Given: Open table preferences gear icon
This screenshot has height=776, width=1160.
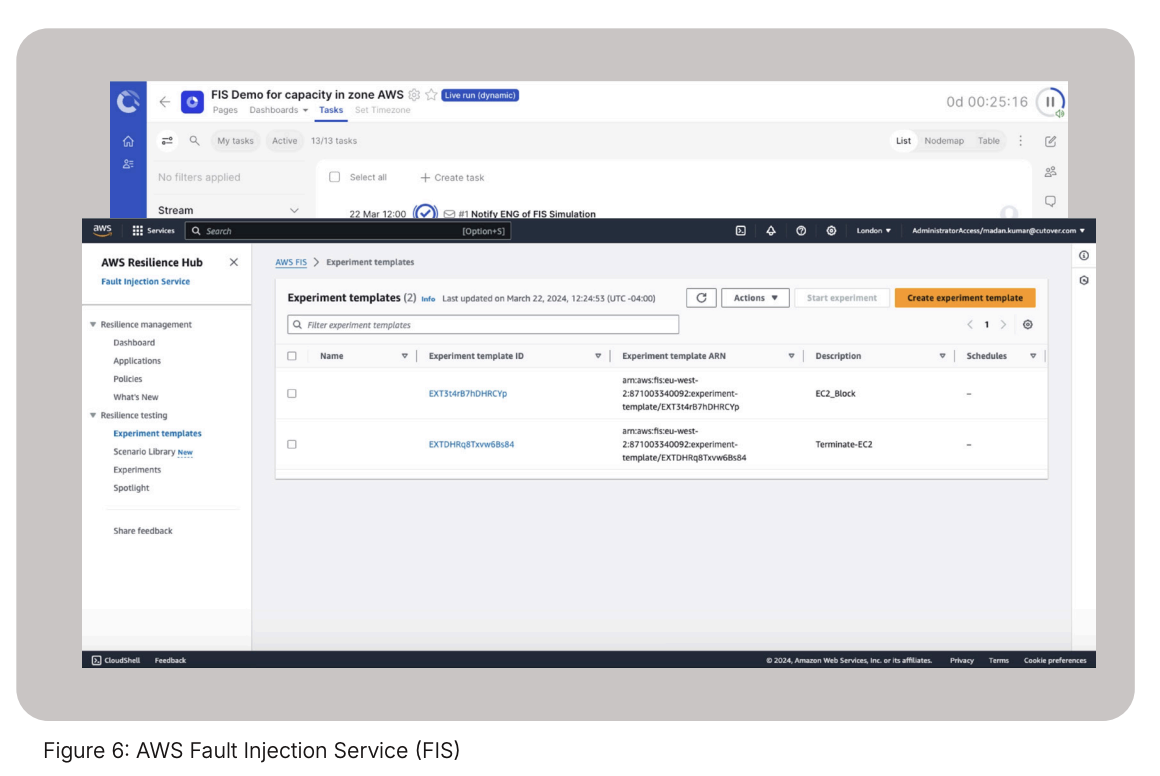Looking at the screenshot, I should pos(1028,325).
